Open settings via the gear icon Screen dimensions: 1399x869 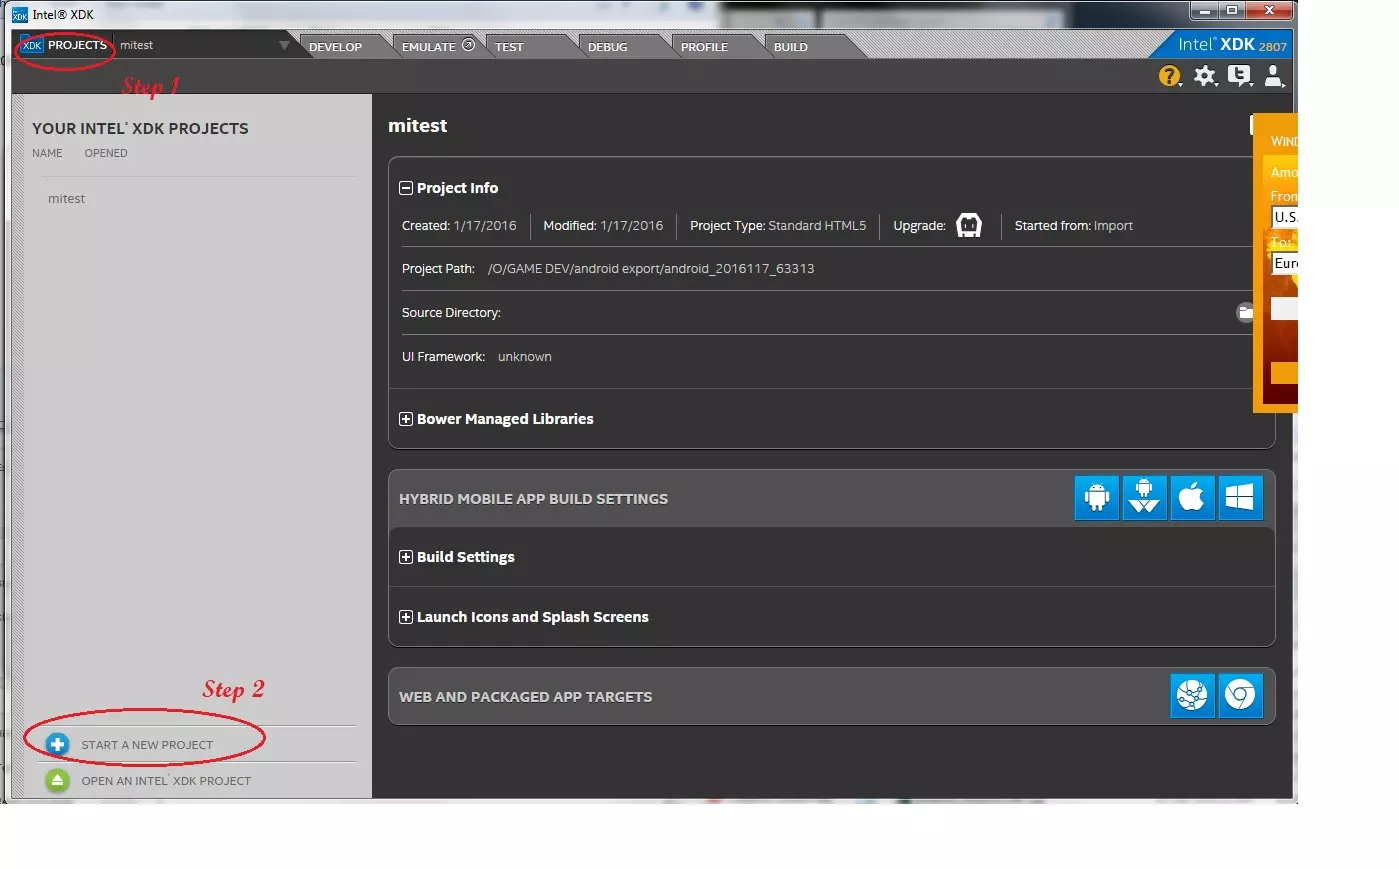[x=1205, y=76]
